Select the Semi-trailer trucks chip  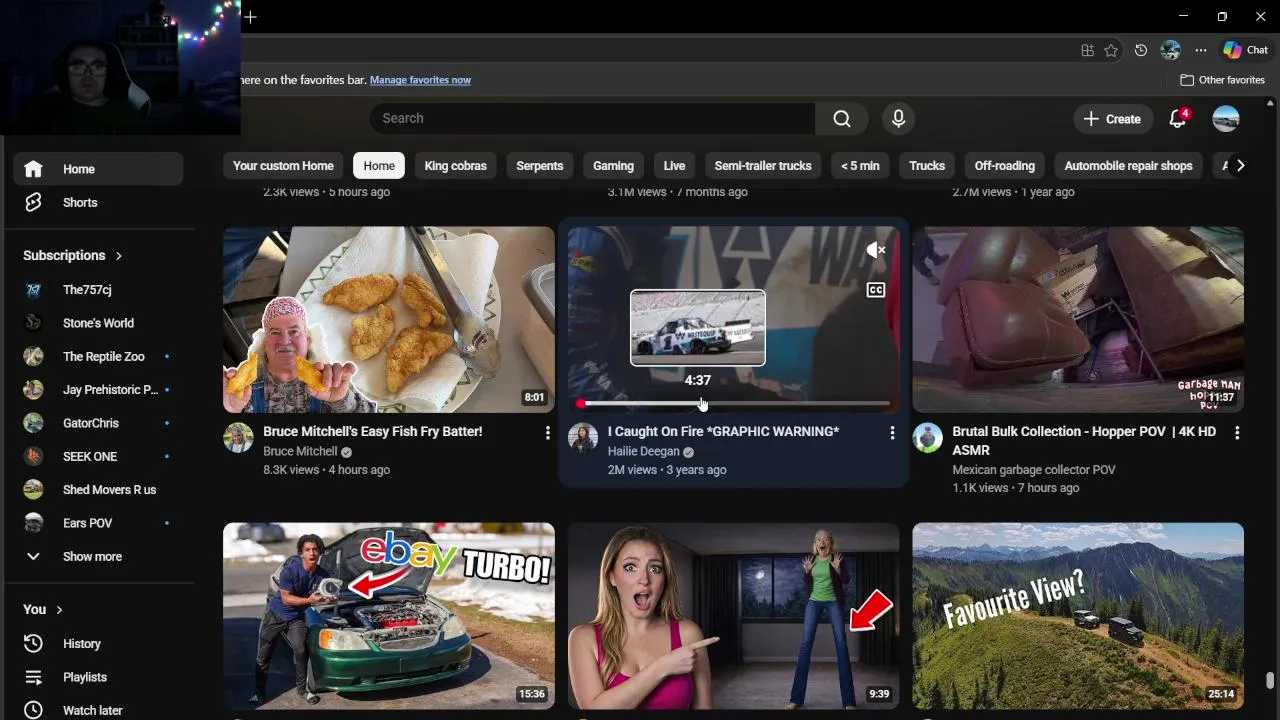(x=763, y=166)
